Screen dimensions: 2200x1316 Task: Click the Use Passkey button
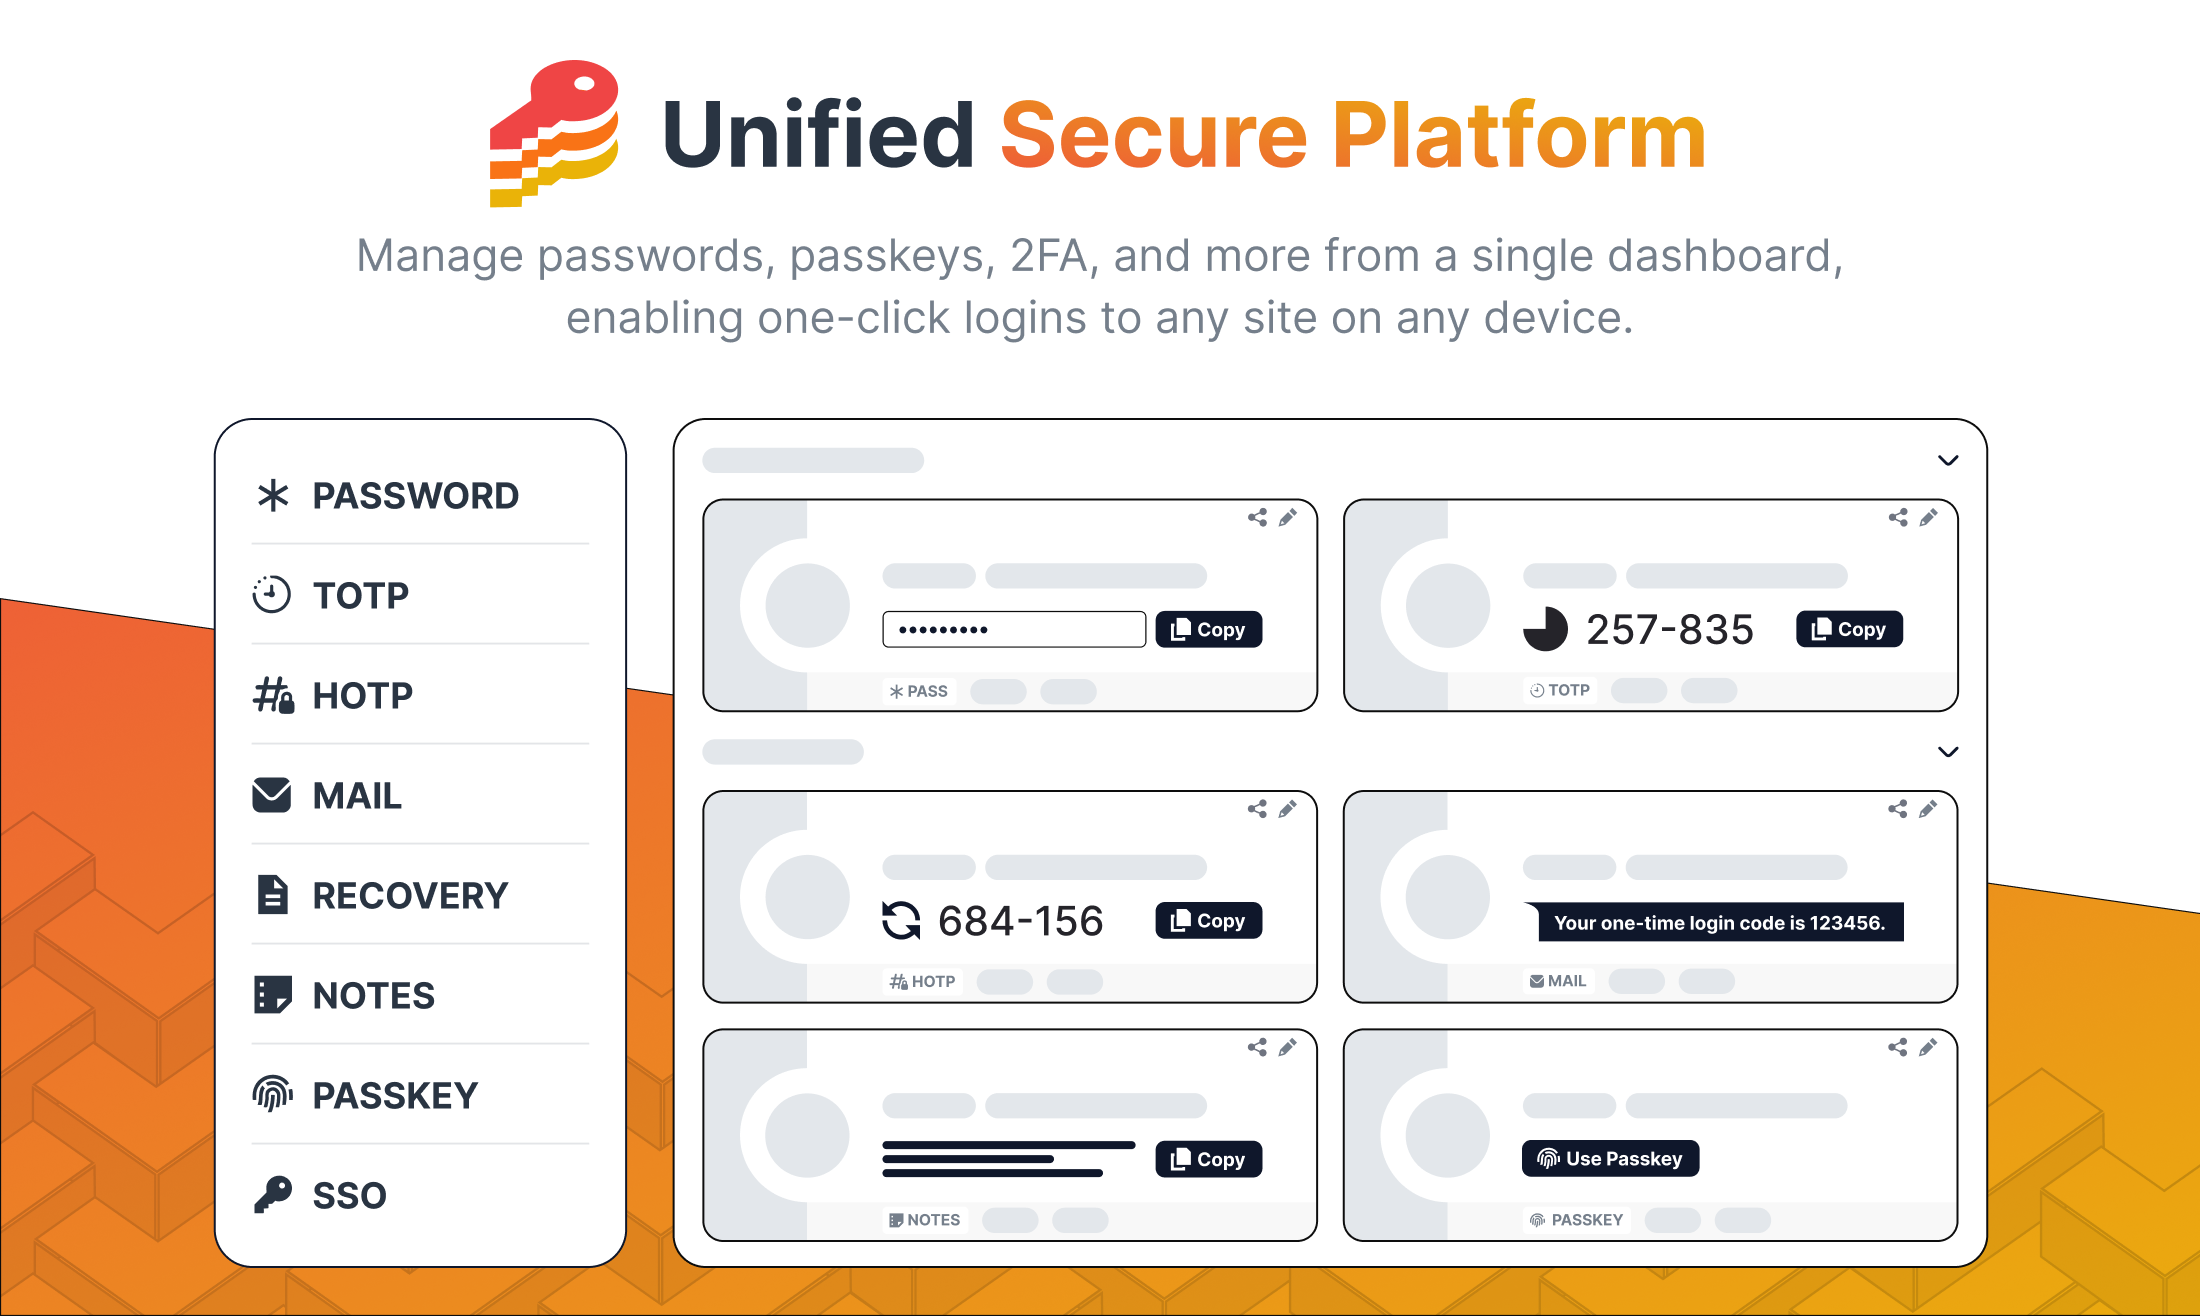1610,1158
